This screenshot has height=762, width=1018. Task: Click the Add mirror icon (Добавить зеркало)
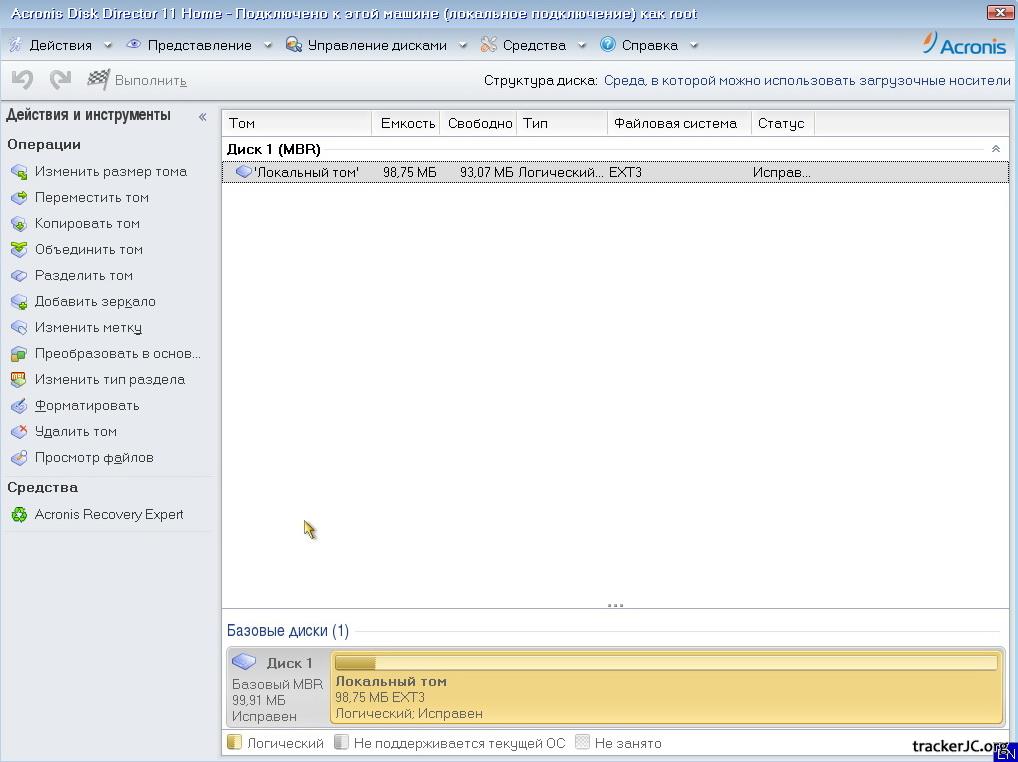coord(19,302)
